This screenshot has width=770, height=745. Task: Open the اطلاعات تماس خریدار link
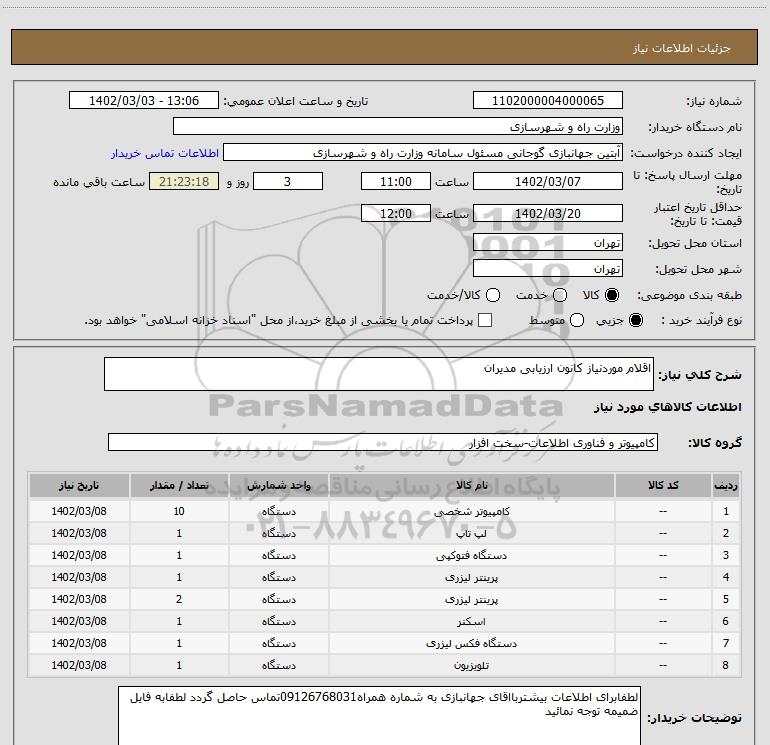[x=165, y=153]
